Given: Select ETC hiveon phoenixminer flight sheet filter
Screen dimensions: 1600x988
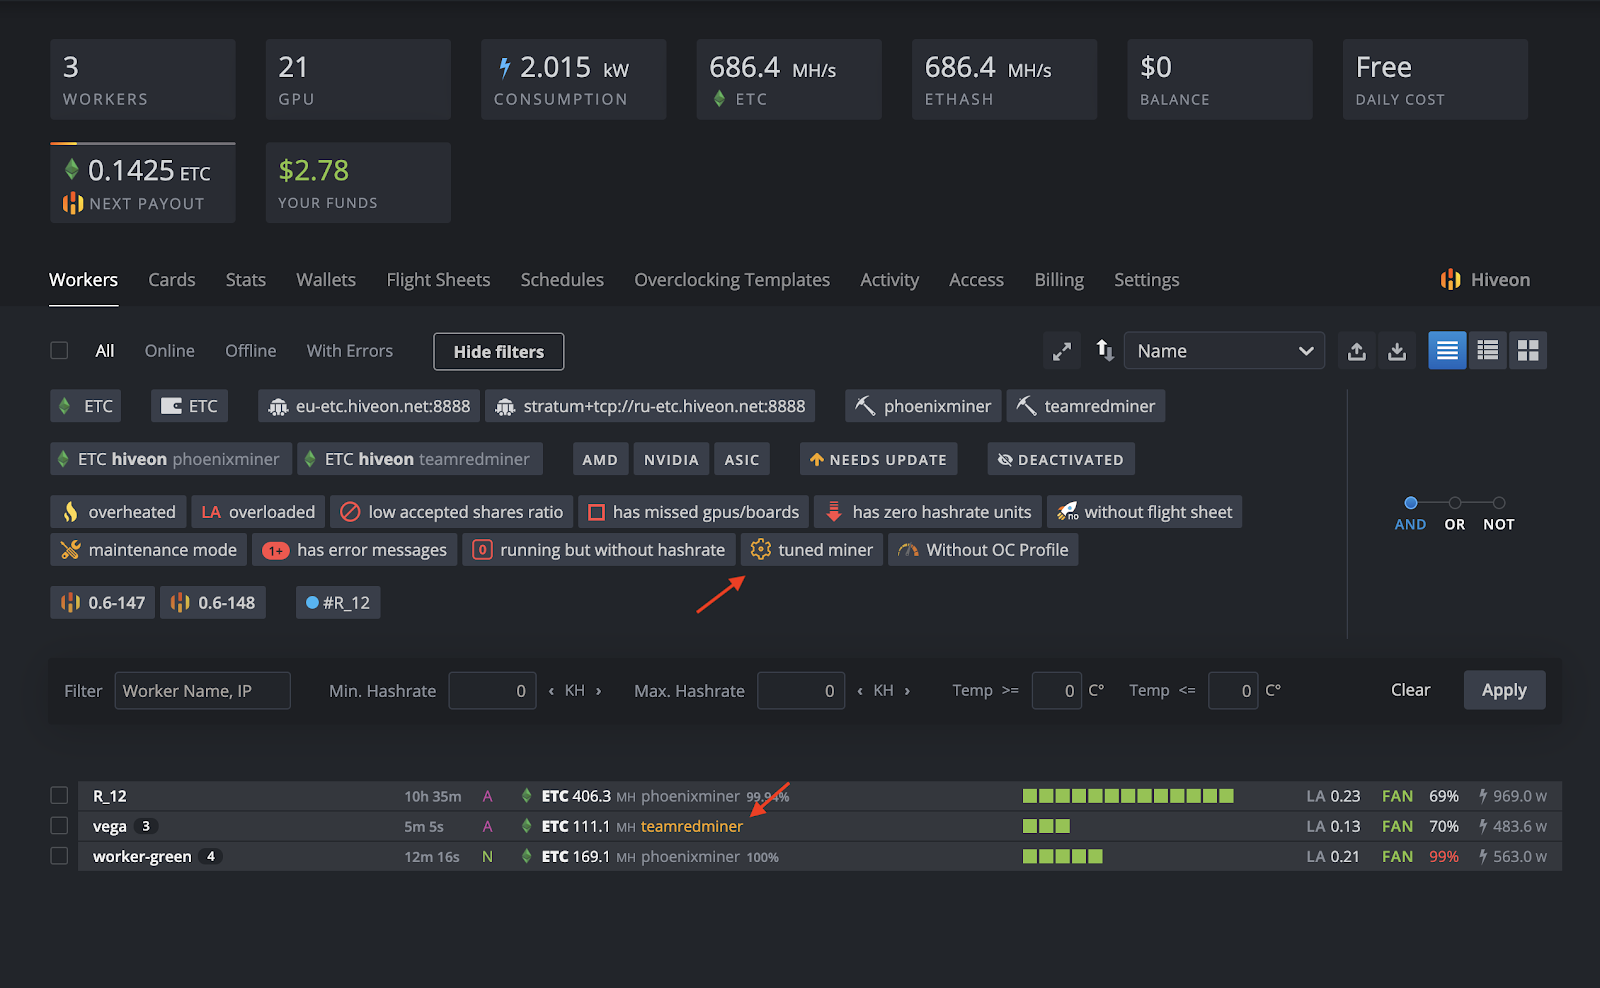Looking at the screenshot, I should pyautogui.click(x=171, y=459).
